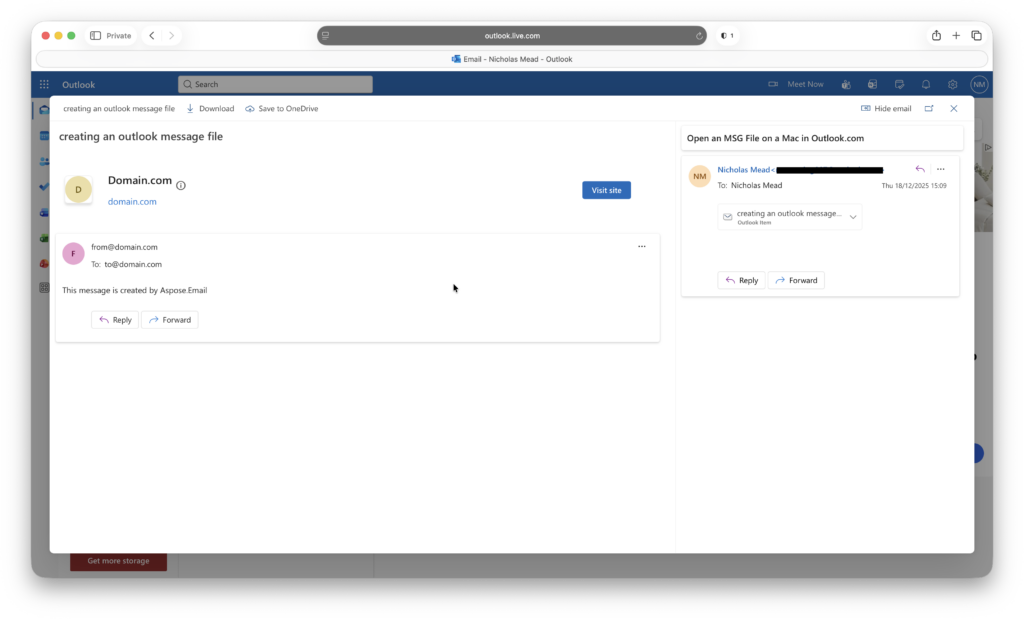Open Outlook Settings gear icon

pyautogui.click(x=952, y=84)
